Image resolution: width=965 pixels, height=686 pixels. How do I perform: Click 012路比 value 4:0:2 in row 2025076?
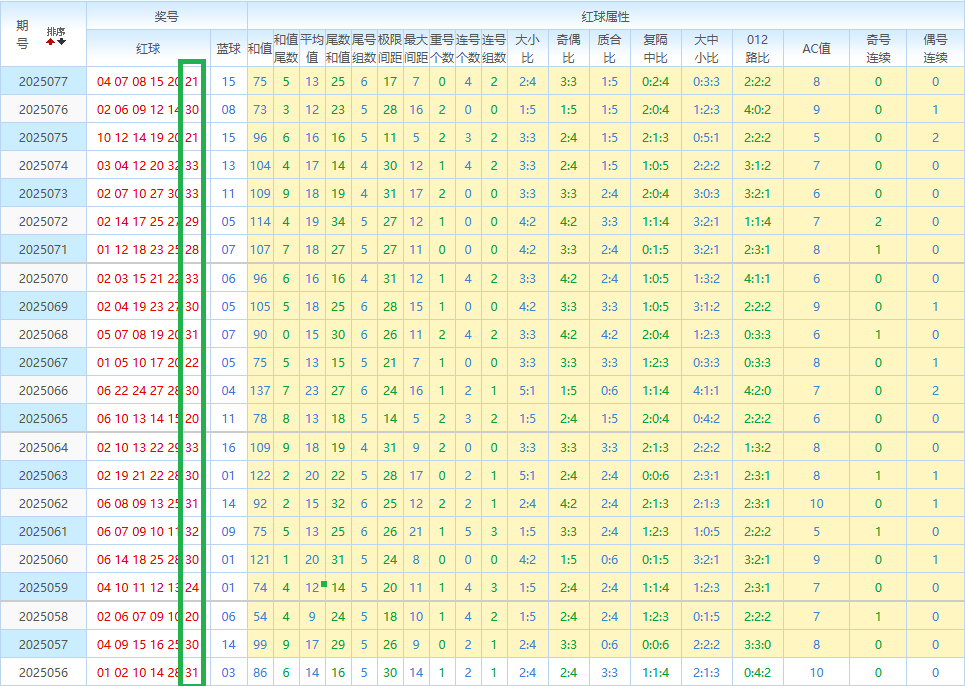(758, 110)
